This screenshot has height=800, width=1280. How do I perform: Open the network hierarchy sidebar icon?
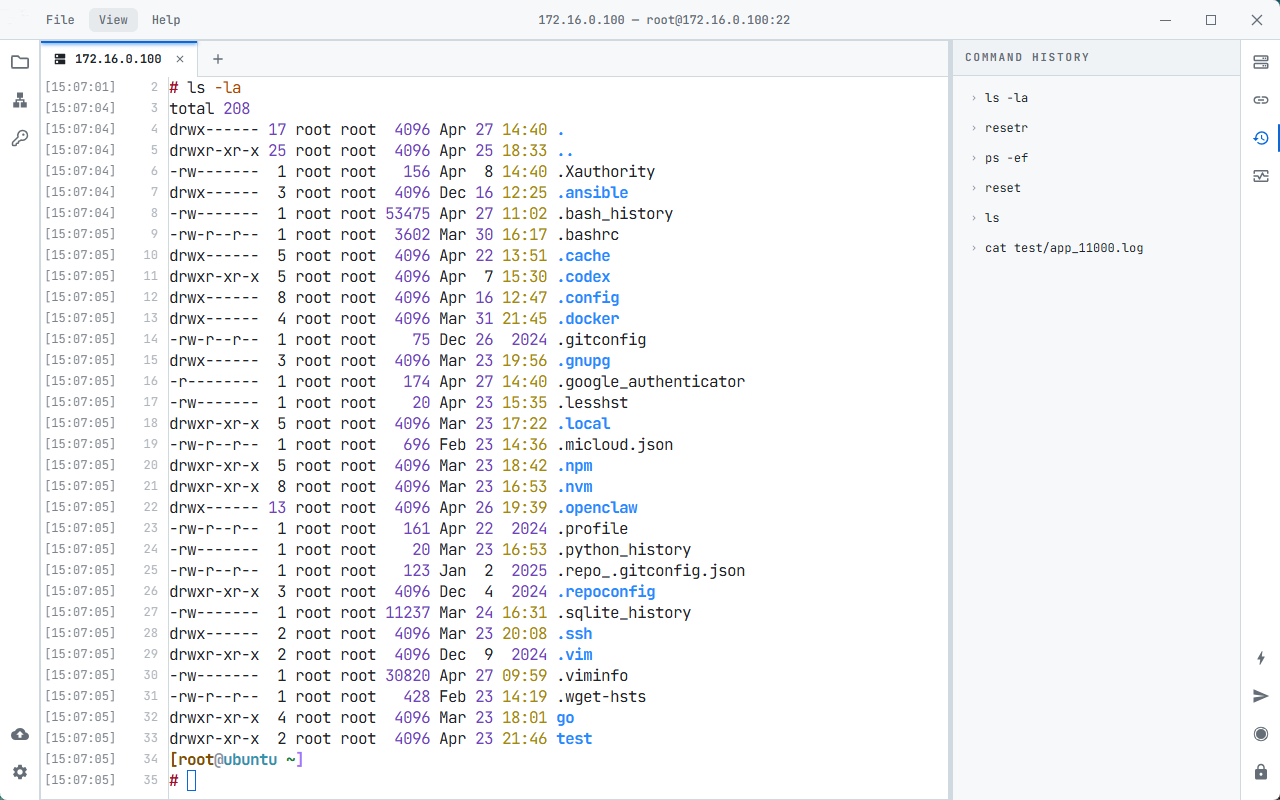[x=20, y=100]
